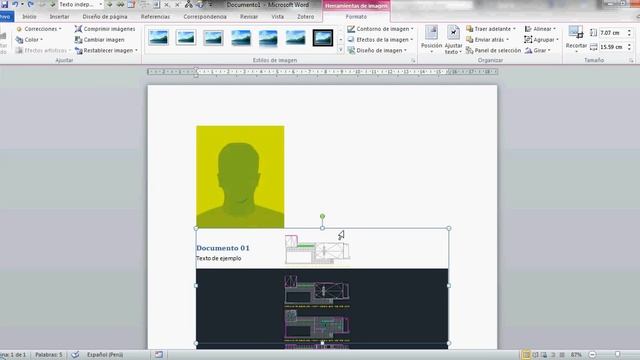The height and width of the screenshot is (360, 640).
Task: Click Enviar atrás
Action: [x=488, y=40]
